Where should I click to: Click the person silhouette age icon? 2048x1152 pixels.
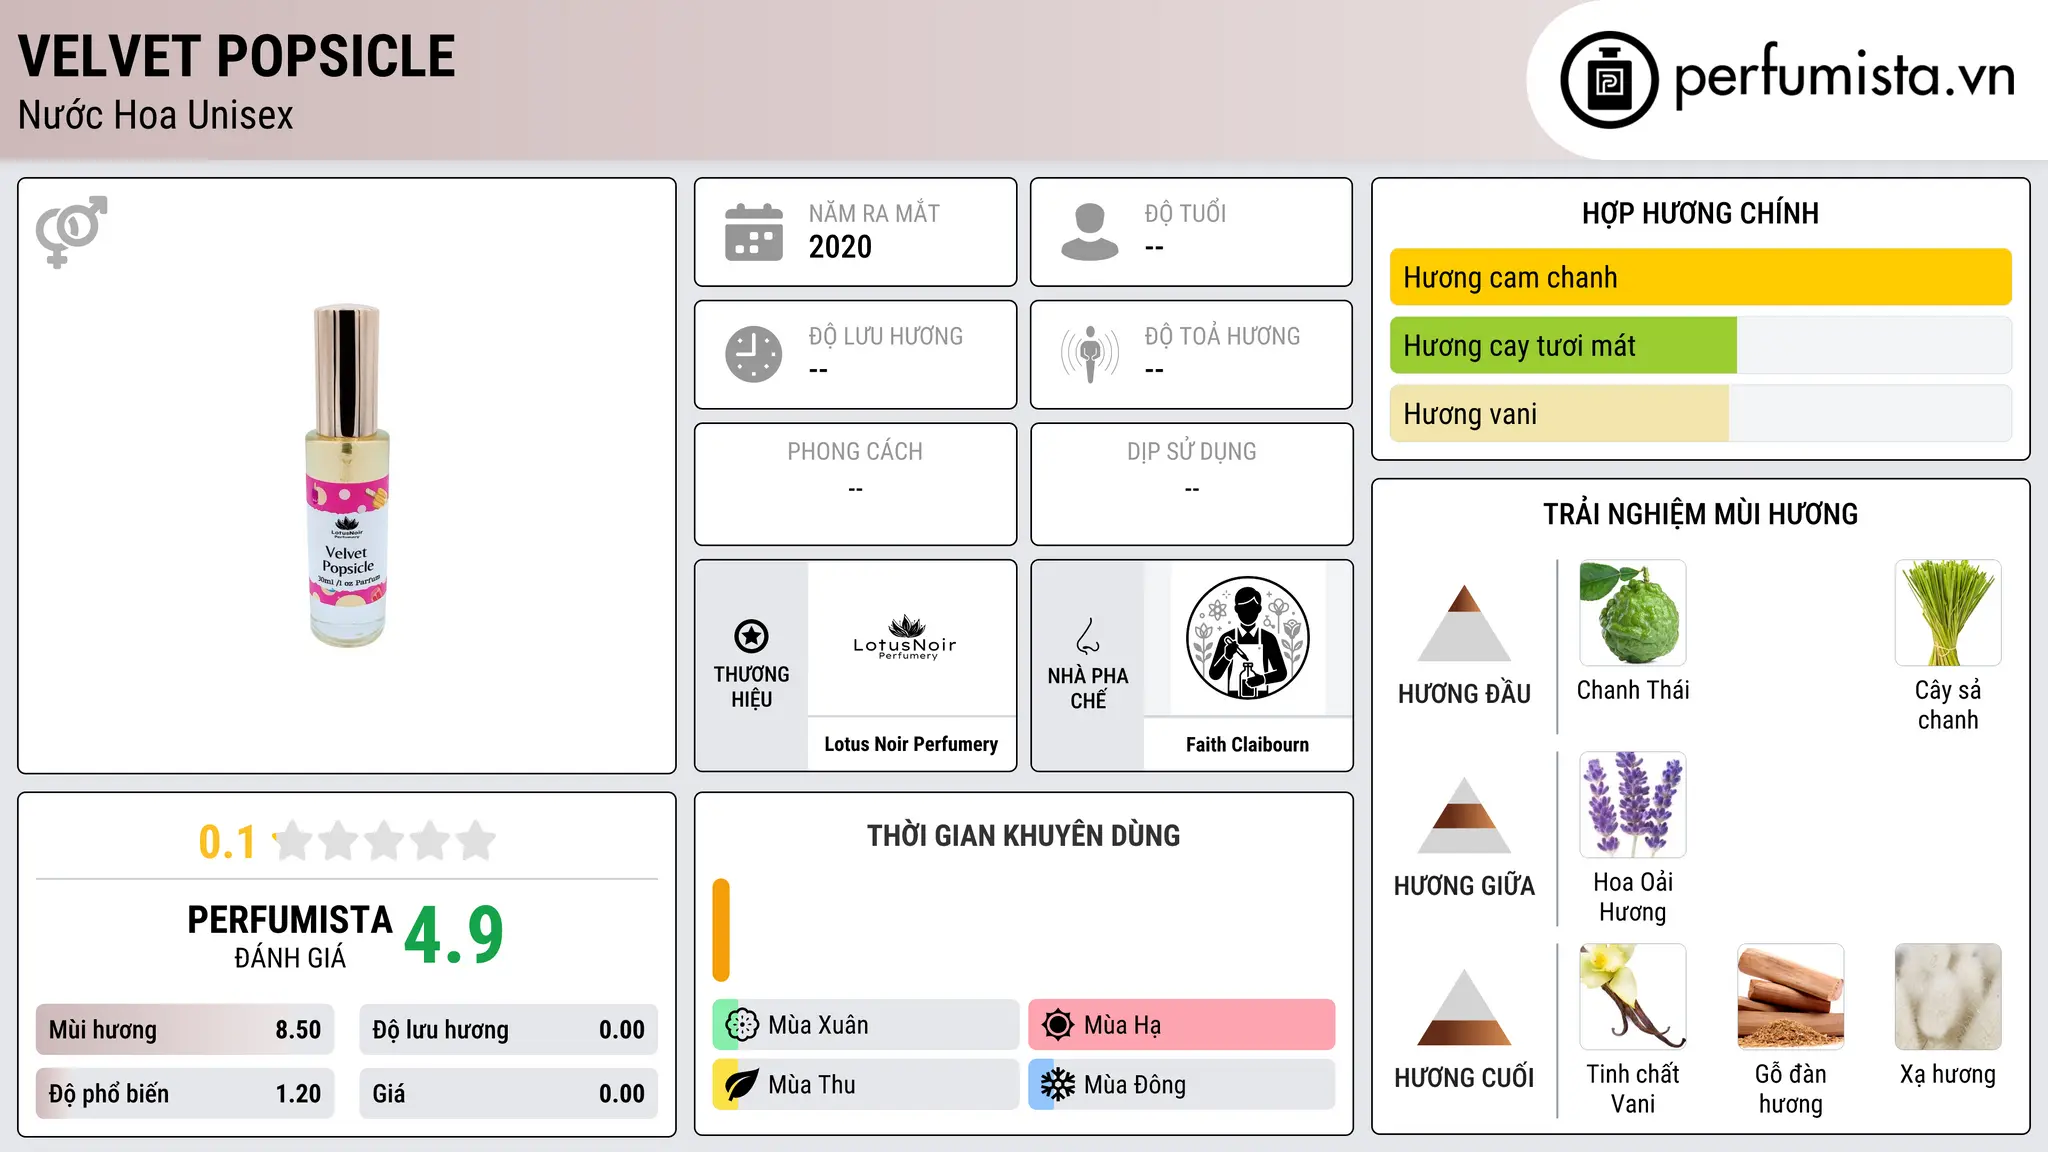click(1089, 232)
